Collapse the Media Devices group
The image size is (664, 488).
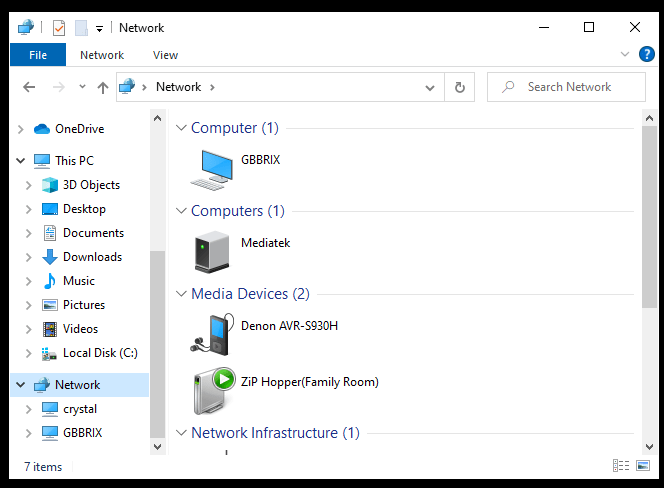pyautogui.click(x=181, y=294)
